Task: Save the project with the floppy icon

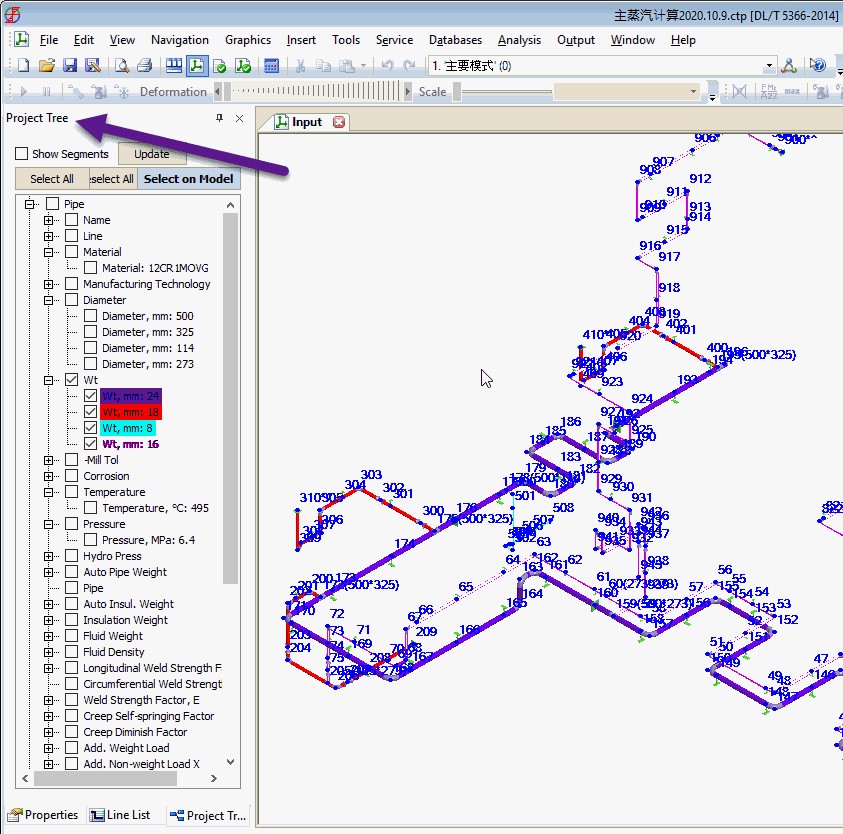Action: click(x=70, y=66)
